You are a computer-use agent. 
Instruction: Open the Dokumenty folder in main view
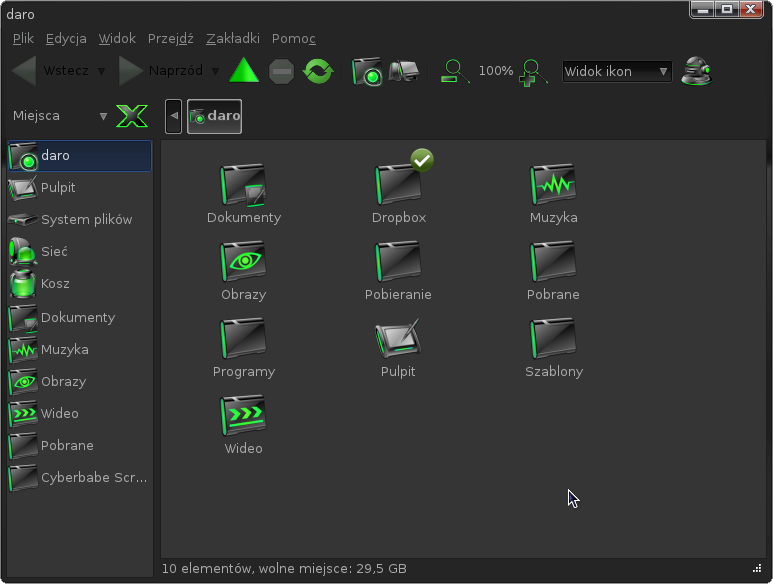tap(244, 194)
